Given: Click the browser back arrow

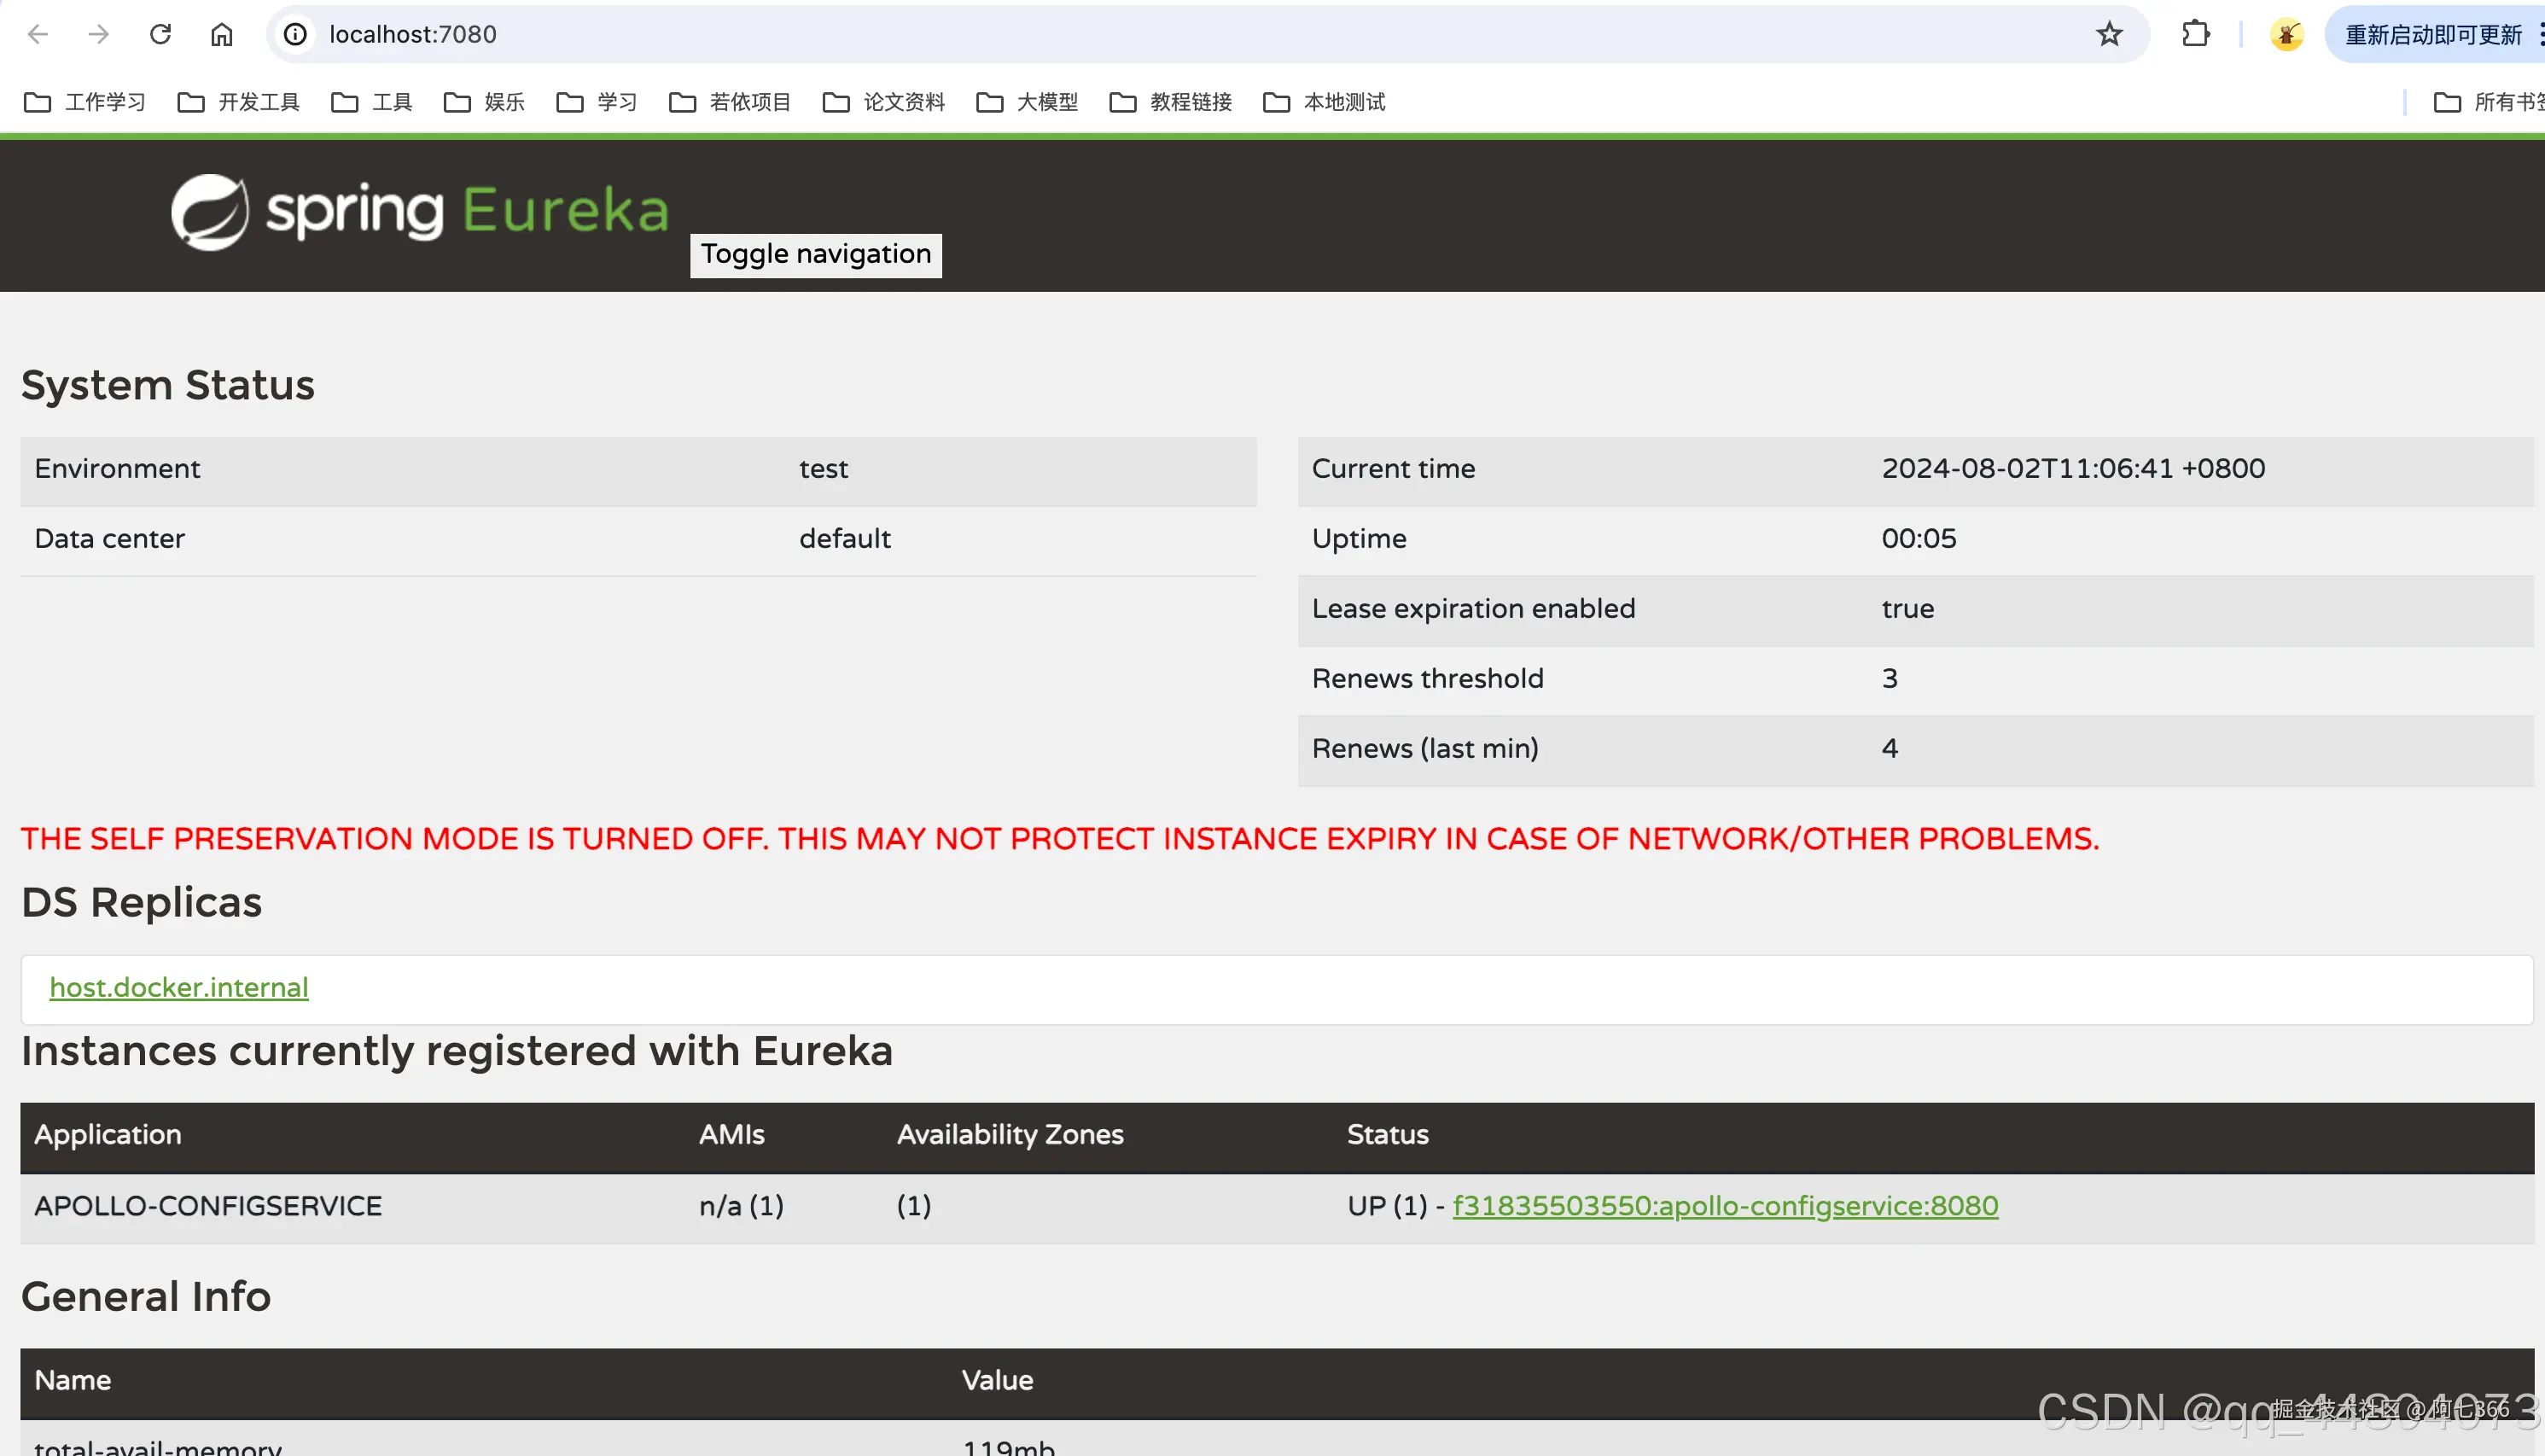Looking at the screenshot, I should pos(38,34).
